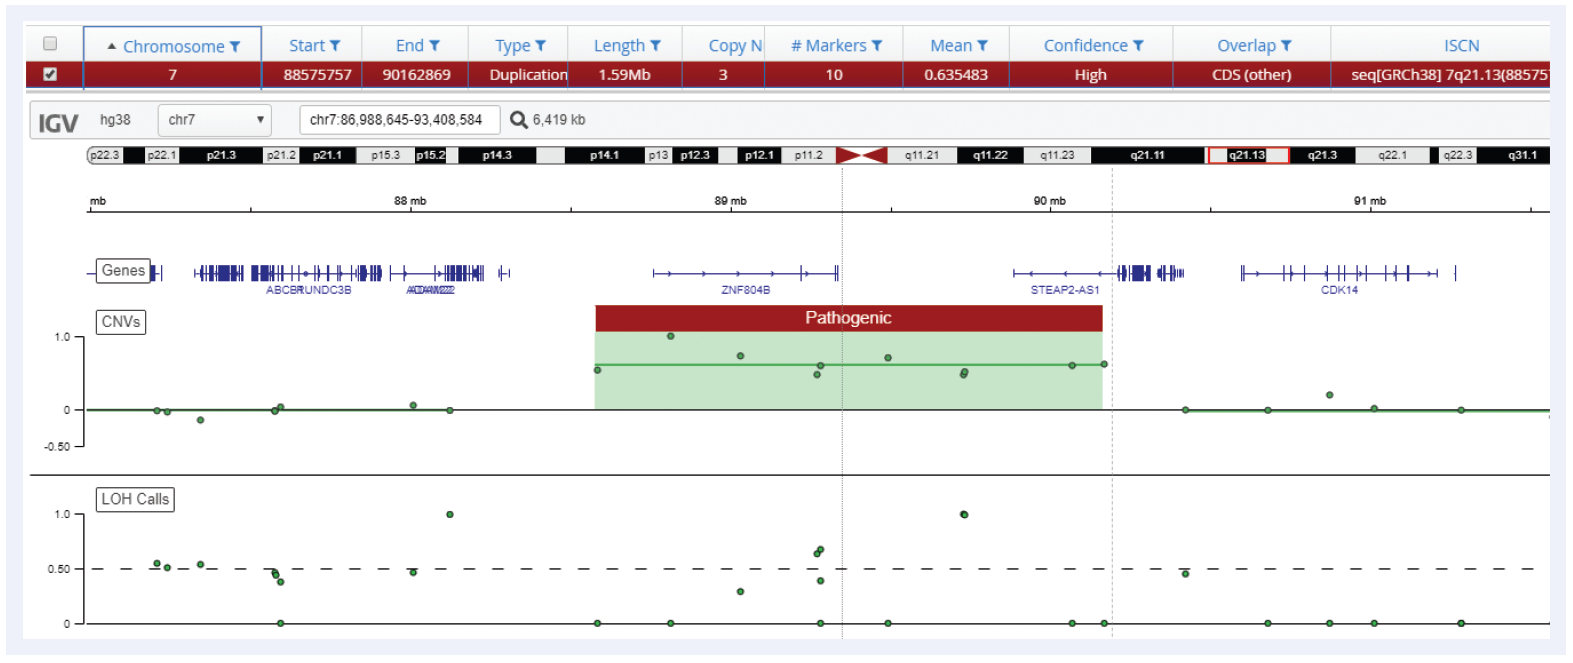The width and height of the screenshot is (1573, 663).
Task: Click the CDK14 gene label
Action: [x=1339, y=290]
